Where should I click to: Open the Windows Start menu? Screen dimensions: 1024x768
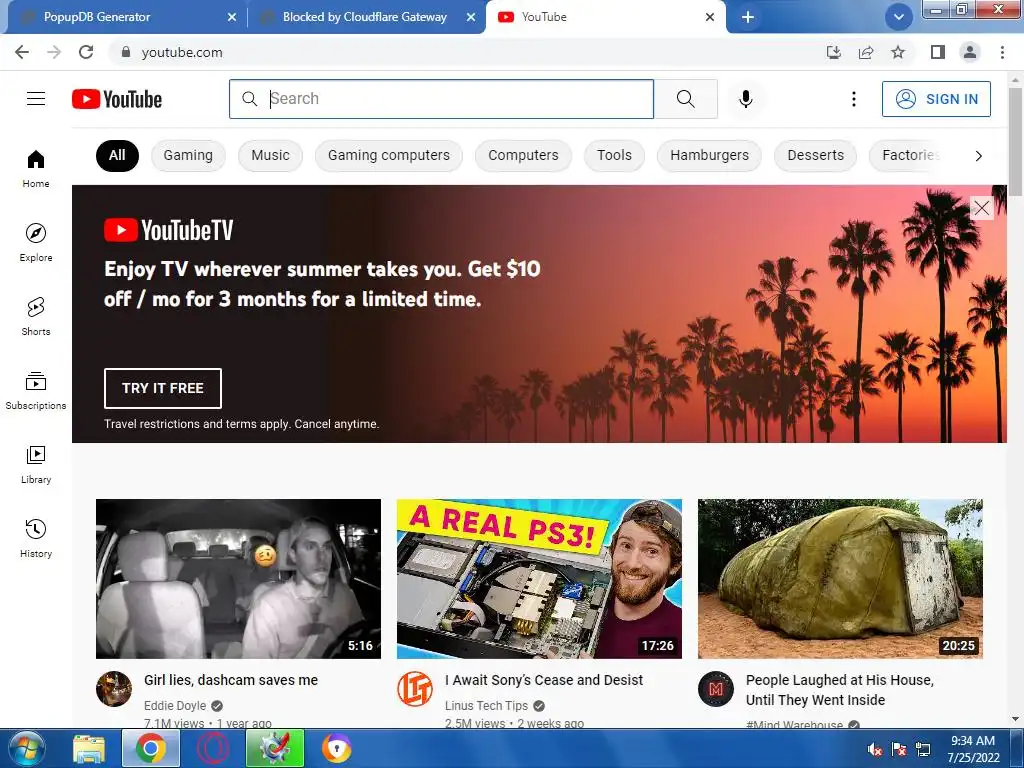pos(25,748)
